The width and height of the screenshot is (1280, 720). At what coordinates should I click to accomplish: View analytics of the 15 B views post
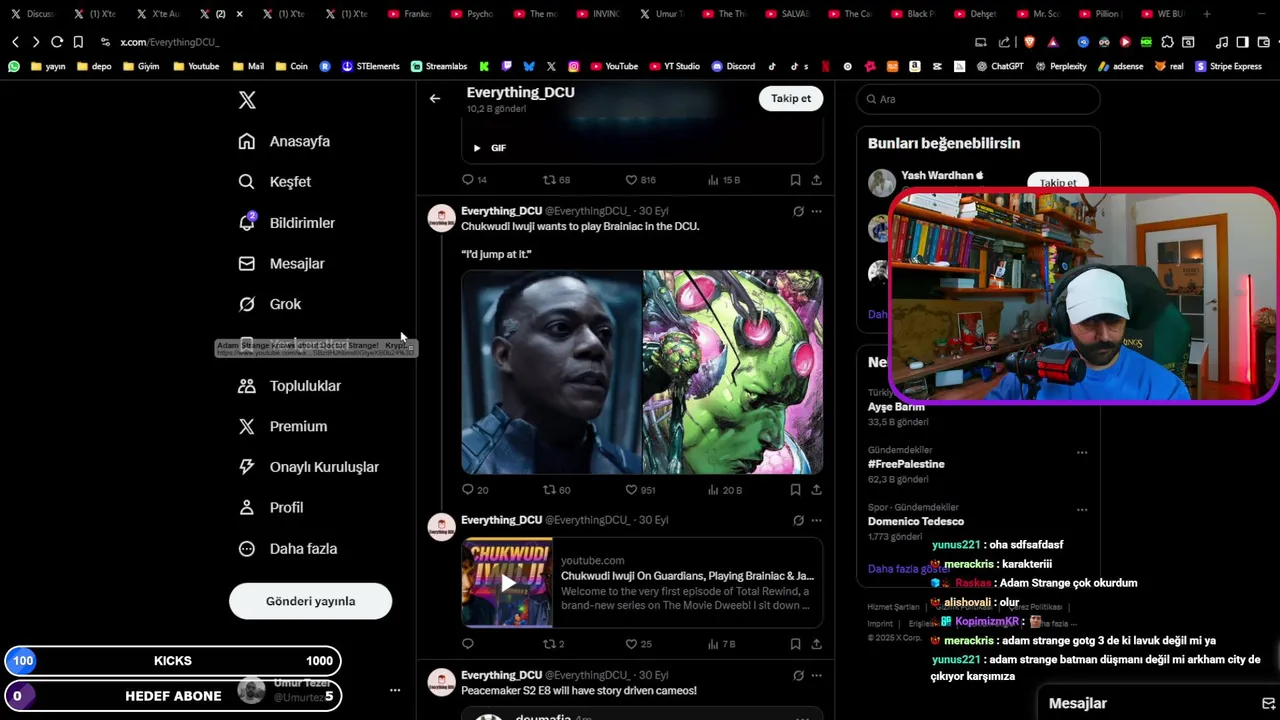[724, 180]
